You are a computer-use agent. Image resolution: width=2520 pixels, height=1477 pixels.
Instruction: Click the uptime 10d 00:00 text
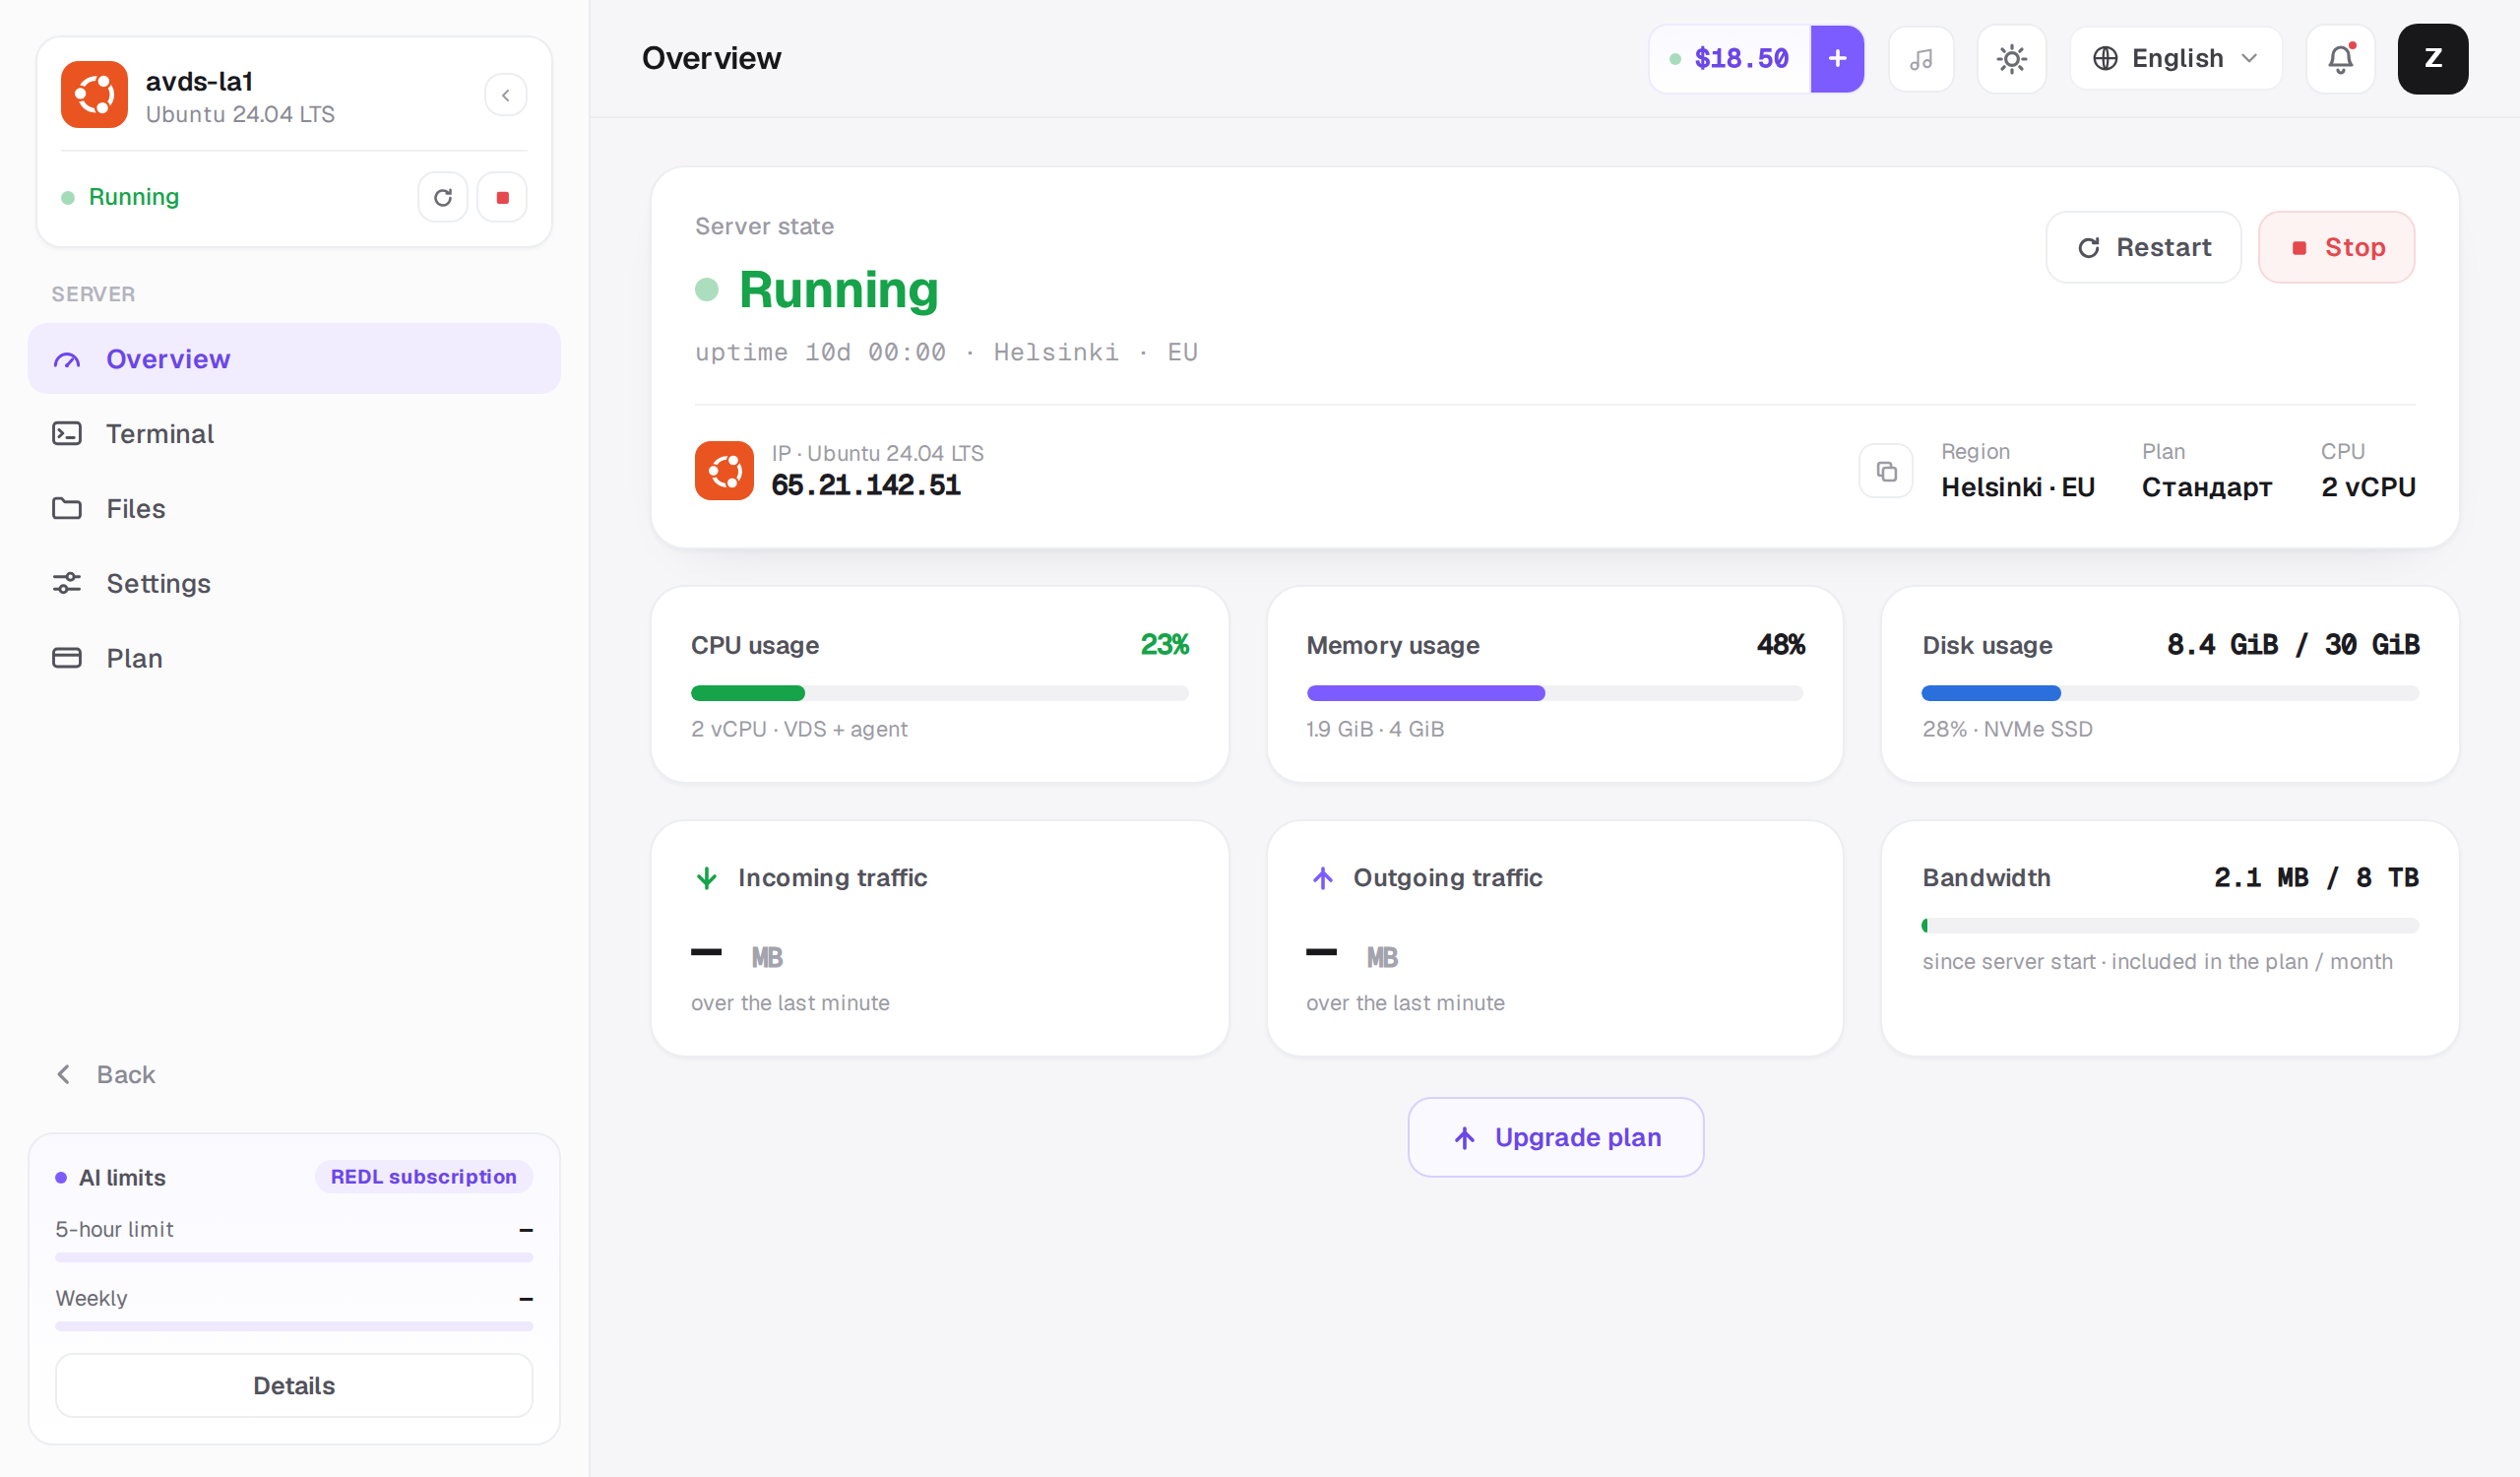point(821,352)
